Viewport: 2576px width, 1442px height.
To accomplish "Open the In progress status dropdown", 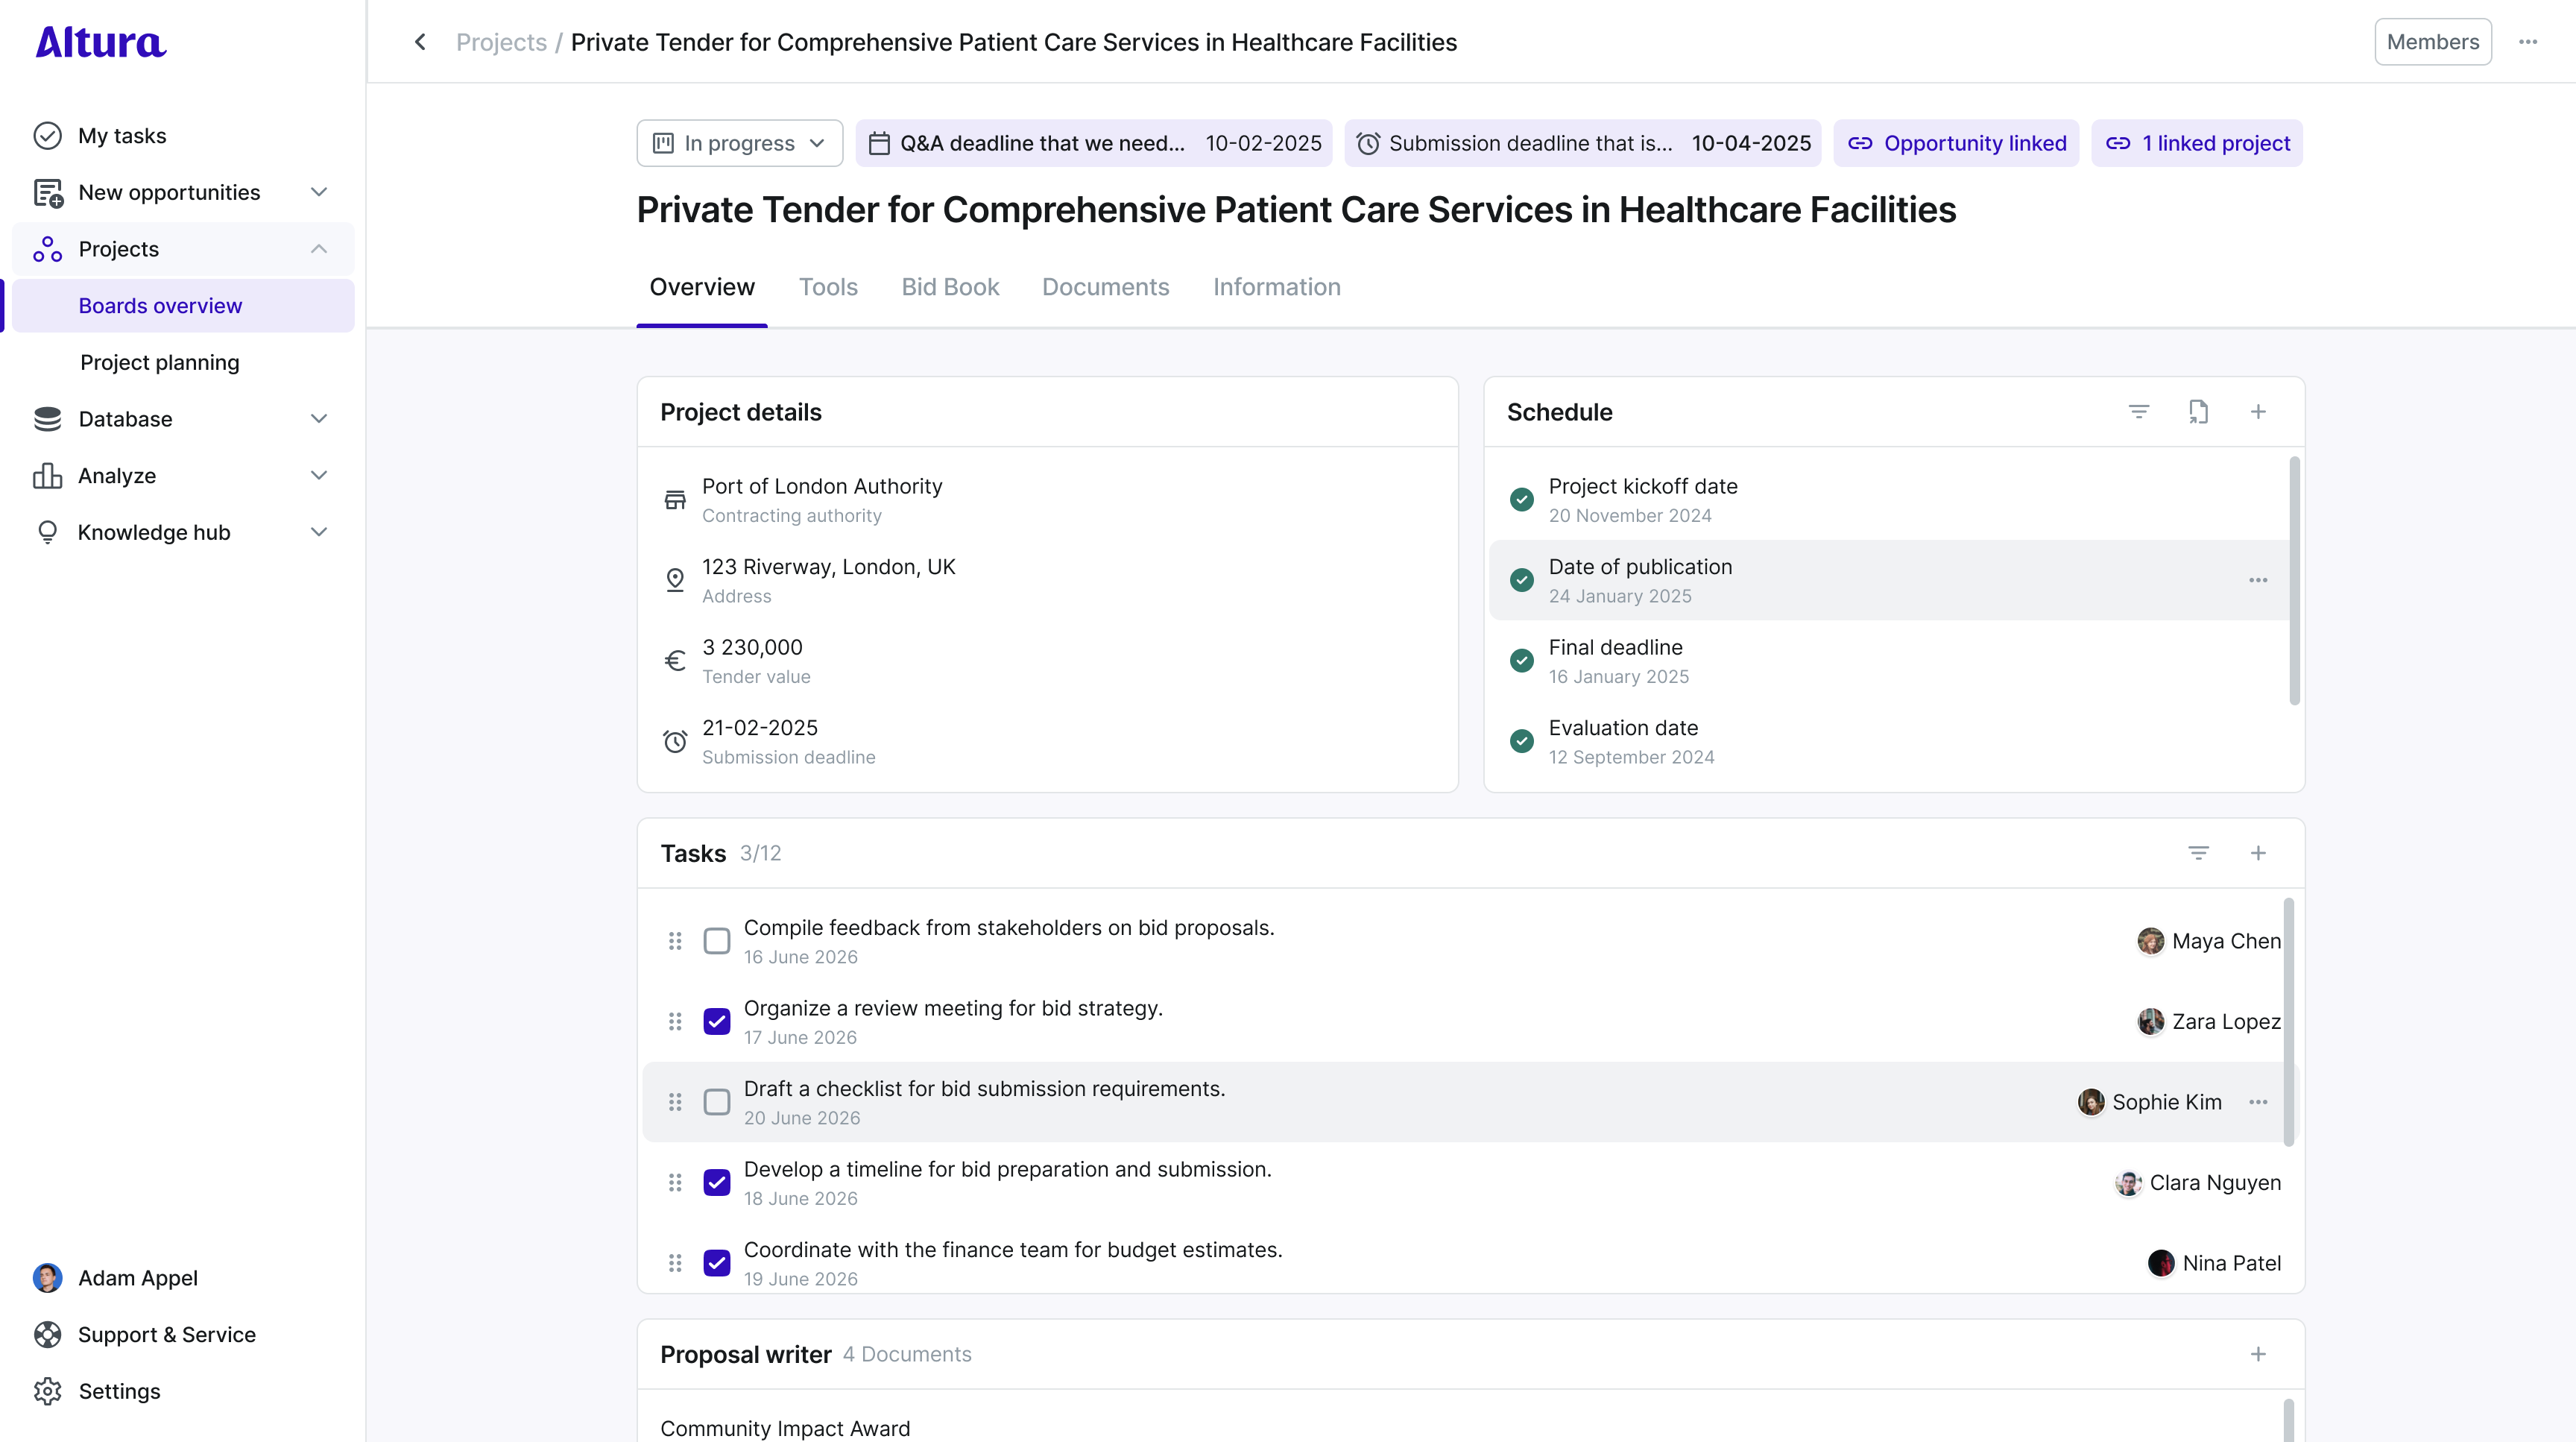I will (x=739, y=143).
